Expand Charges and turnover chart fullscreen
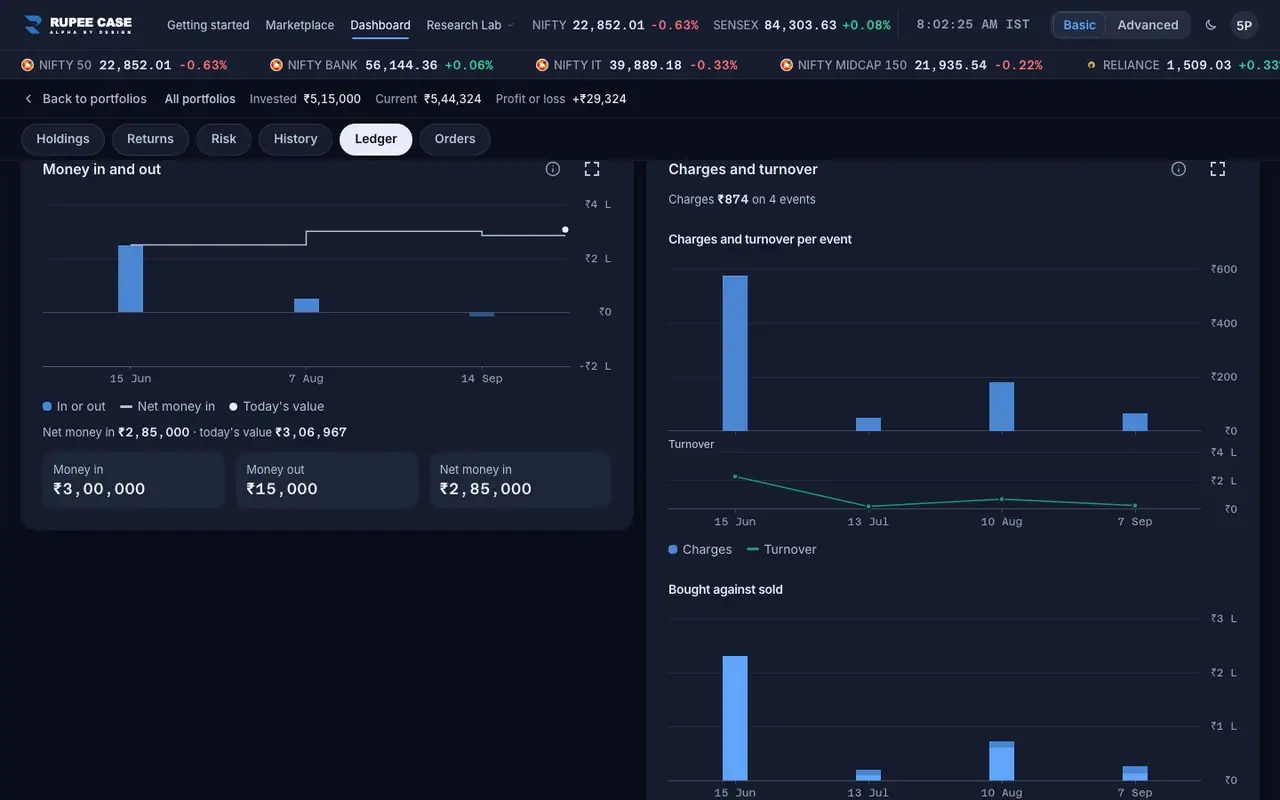The width and height of the screenshot is (1280, 800). pyautogui.click(x=1218, y=169)
